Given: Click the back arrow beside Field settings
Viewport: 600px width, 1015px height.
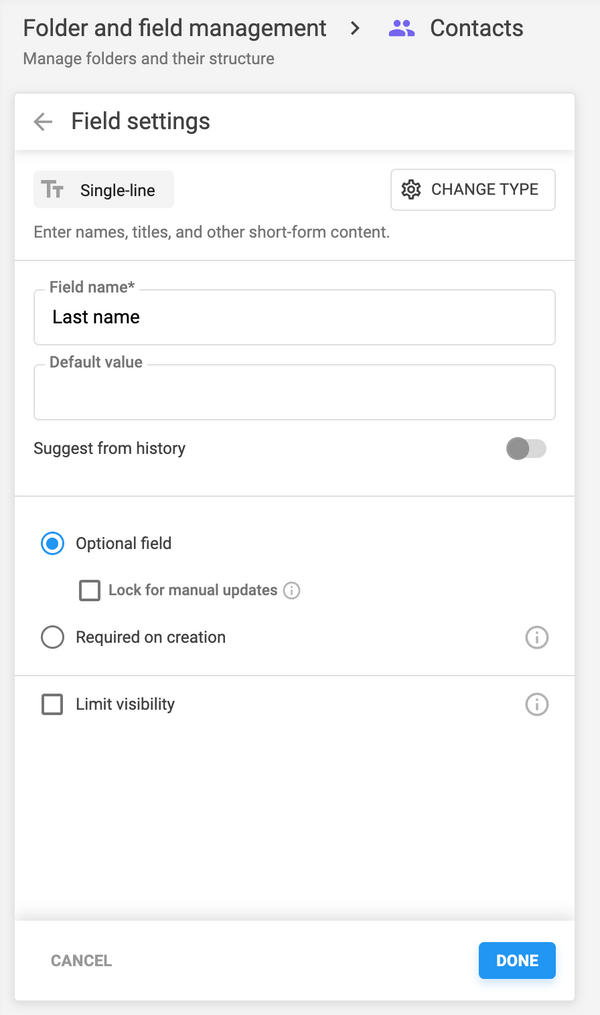Looking at the screenshot, I should pos(43,122).
